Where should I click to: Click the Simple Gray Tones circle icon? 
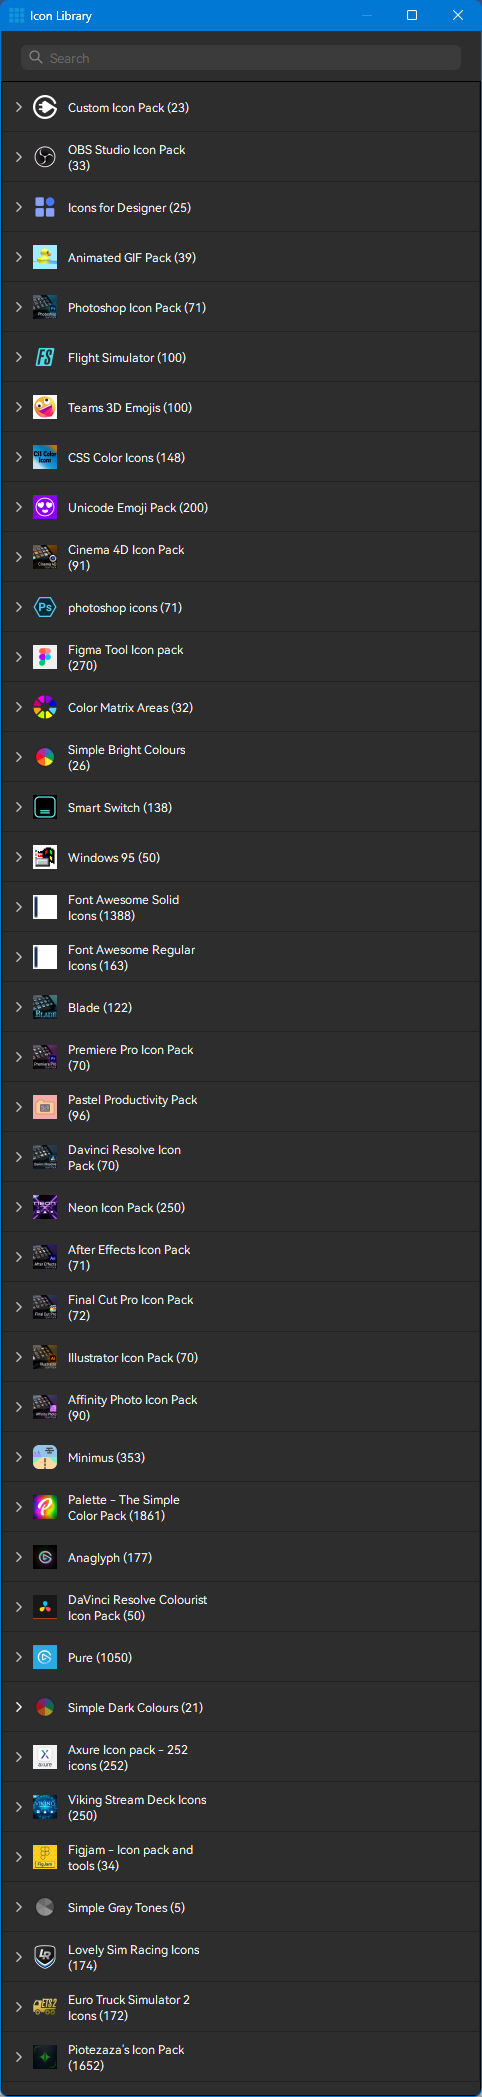tap(45, 1907)
